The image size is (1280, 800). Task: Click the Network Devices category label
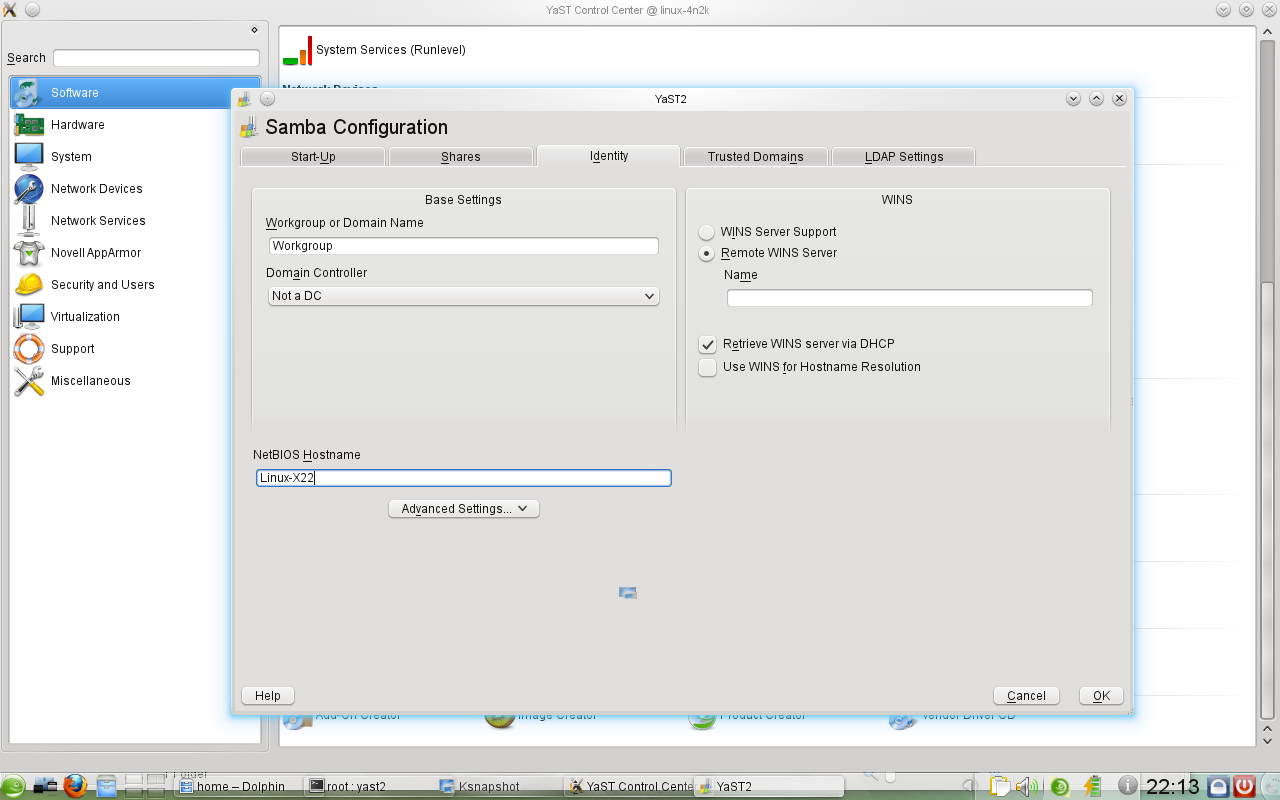97,189
